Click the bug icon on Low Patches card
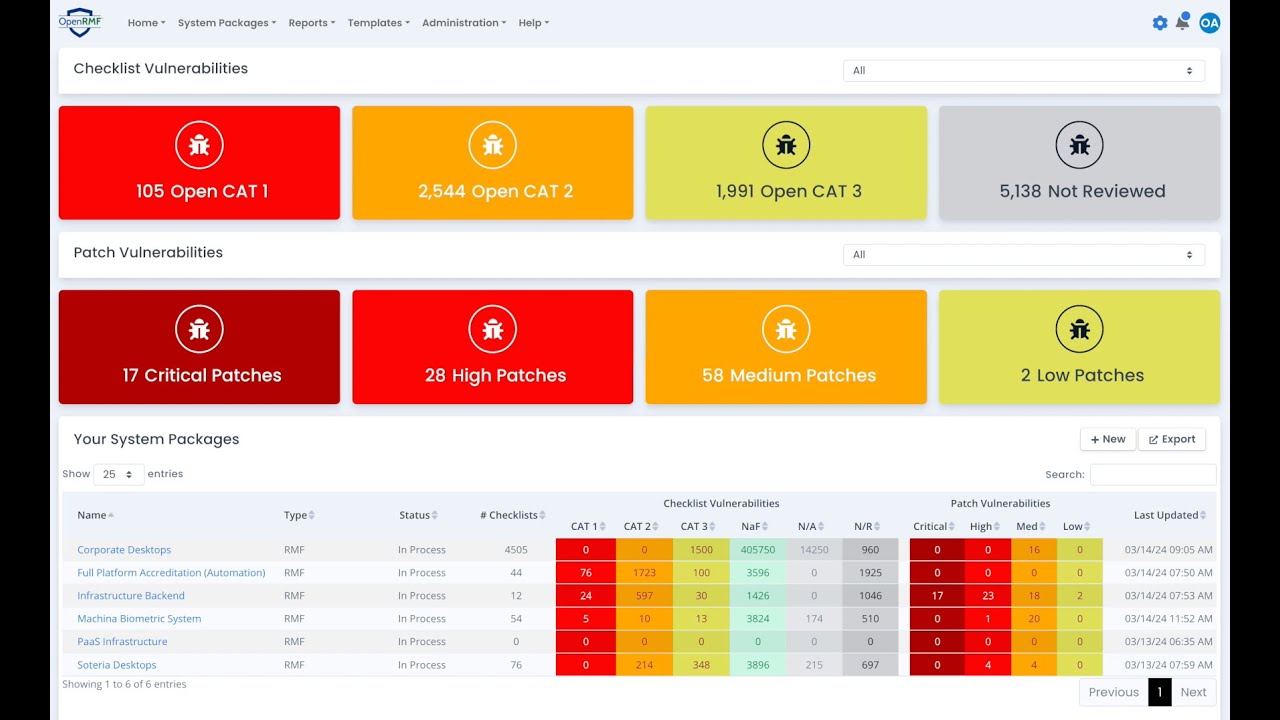The image size is (1280, 720). (x=1079, y=329)
